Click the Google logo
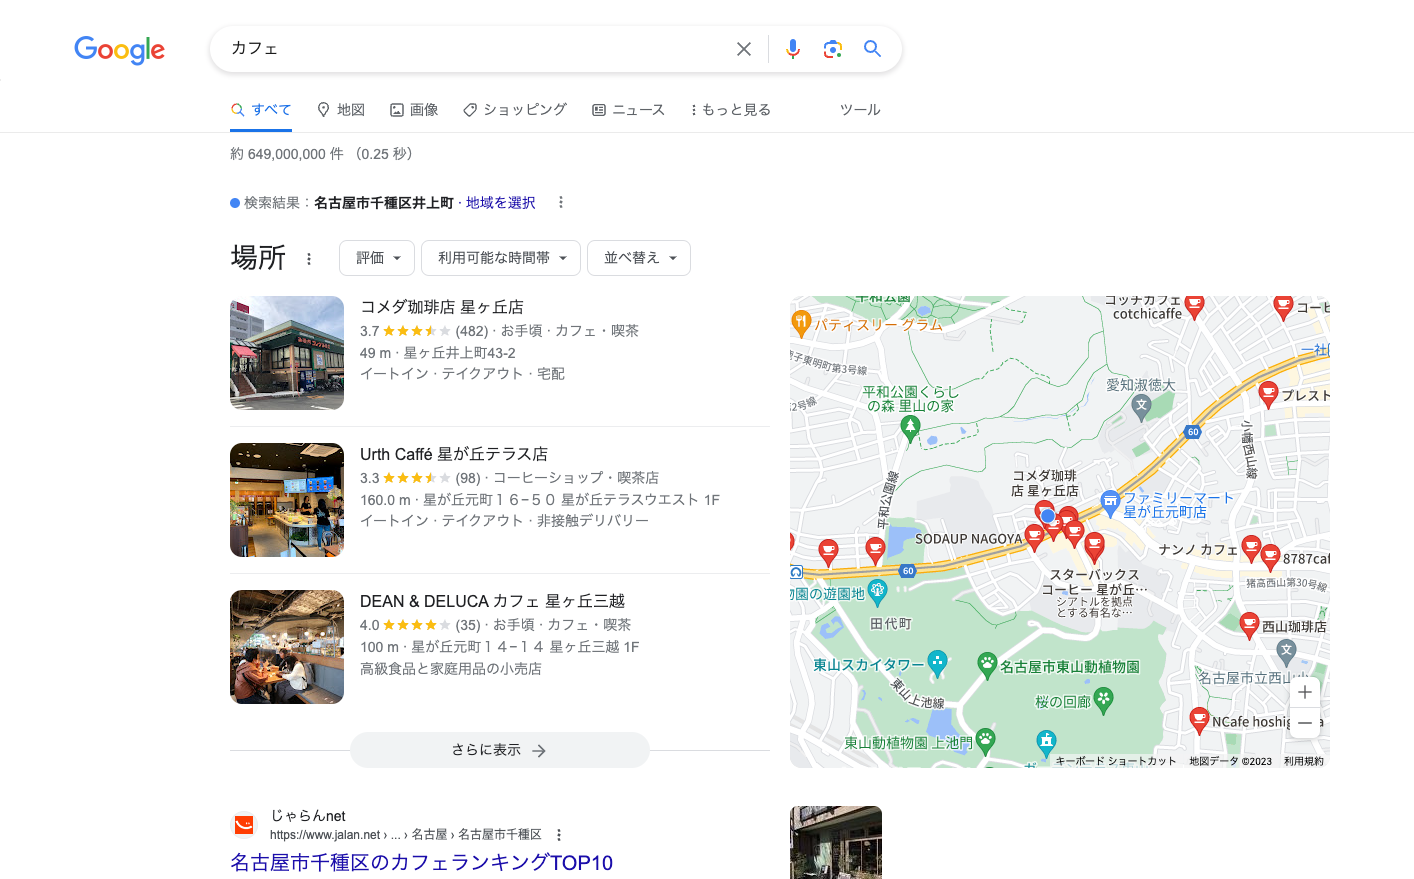Viewport: 1414px width, 879px height. [x=119, y=50]
